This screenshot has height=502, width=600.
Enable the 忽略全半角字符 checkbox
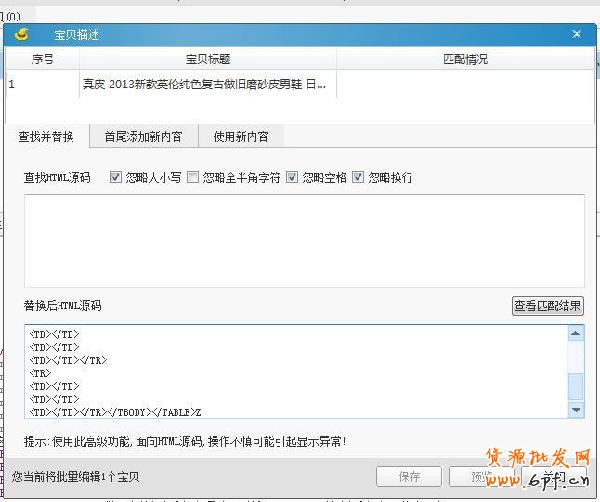click(x=193, y=178)
